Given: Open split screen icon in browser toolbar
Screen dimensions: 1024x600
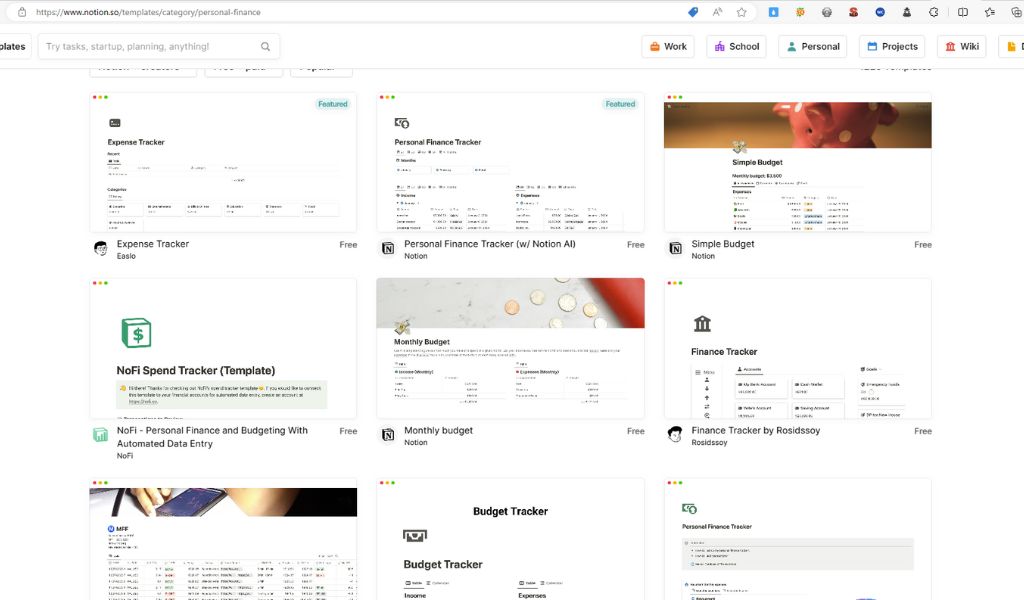Looking at the screenshot, I should coord(963,12).
